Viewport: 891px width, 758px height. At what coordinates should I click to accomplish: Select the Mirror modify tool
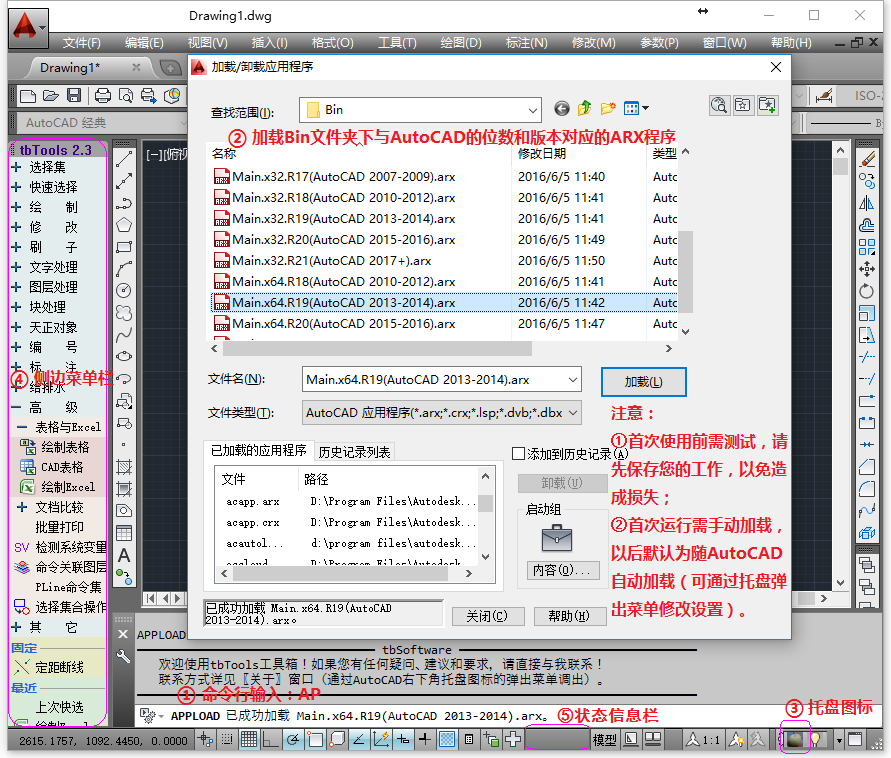tap(867, 203)
